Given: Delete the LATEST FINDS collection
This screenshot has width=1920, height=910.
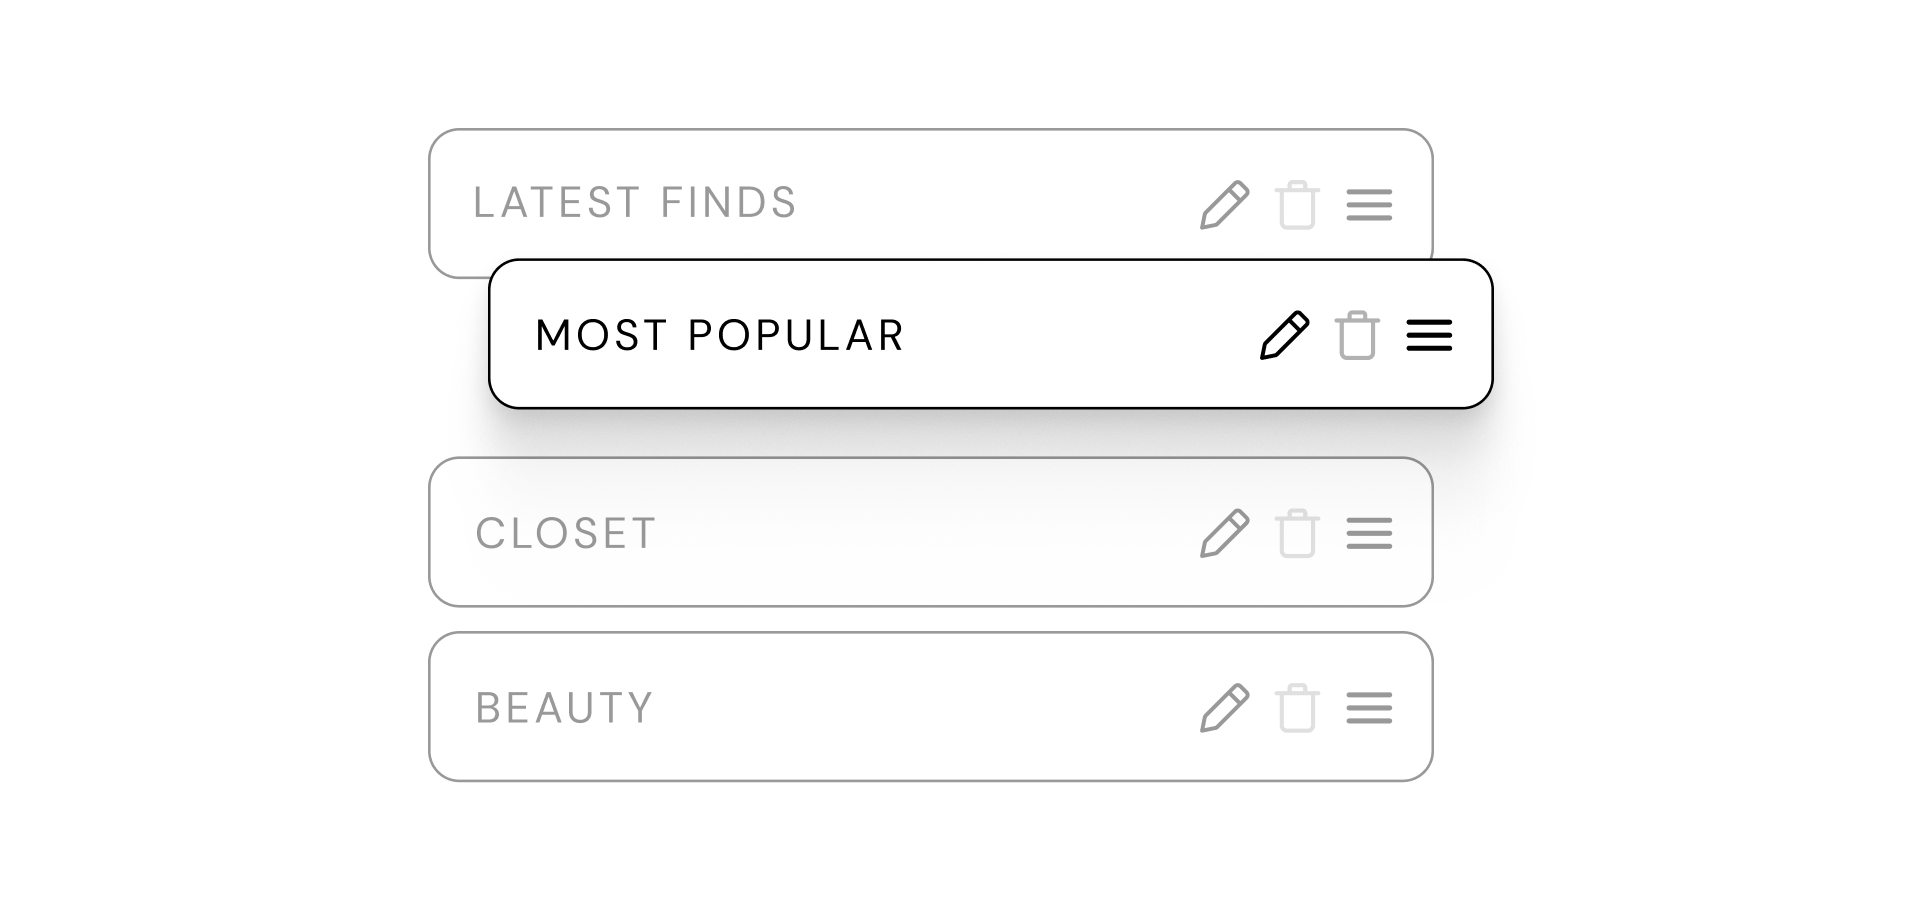Looking at the screenshot, I should click(x=1297, y=205).
